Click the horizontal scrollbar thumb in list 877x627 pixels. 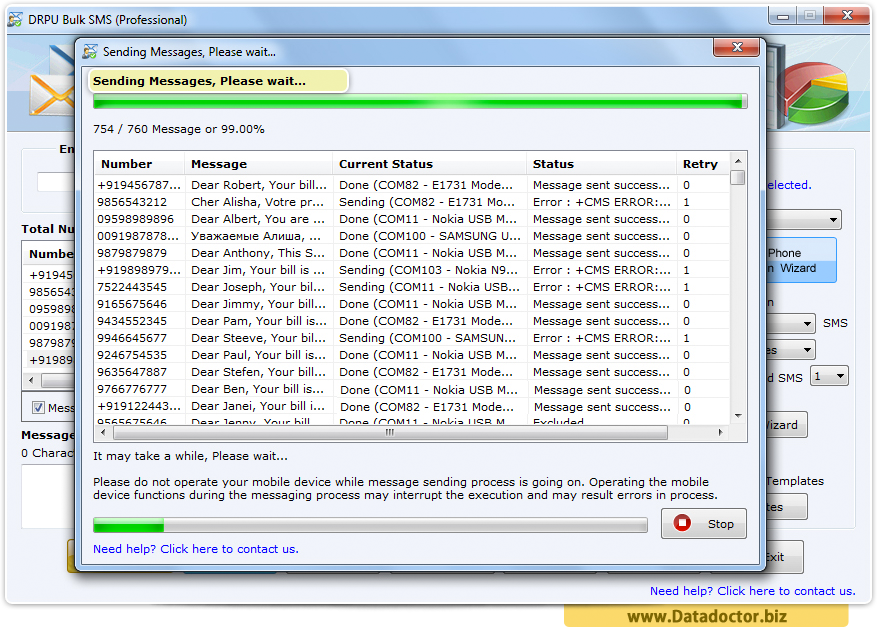(x=390, y=432)
